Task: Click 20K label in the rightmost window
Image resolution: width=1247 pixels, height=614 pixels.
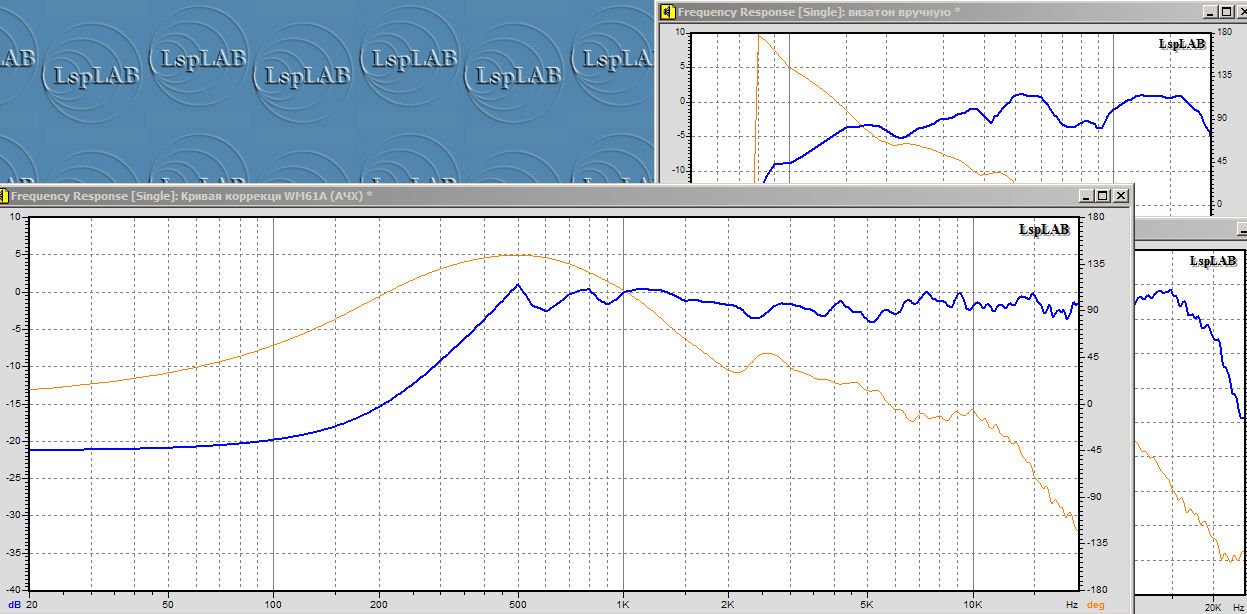Action: point(1212,607)
